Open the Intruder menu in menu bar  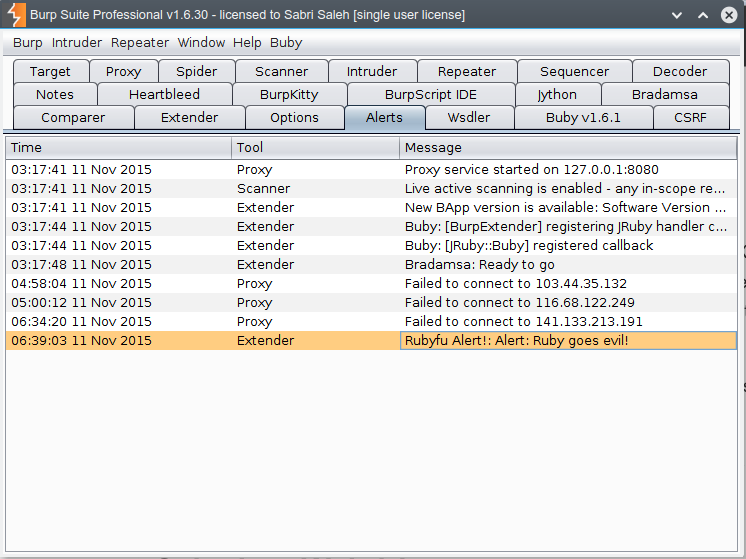coord(76,43)
